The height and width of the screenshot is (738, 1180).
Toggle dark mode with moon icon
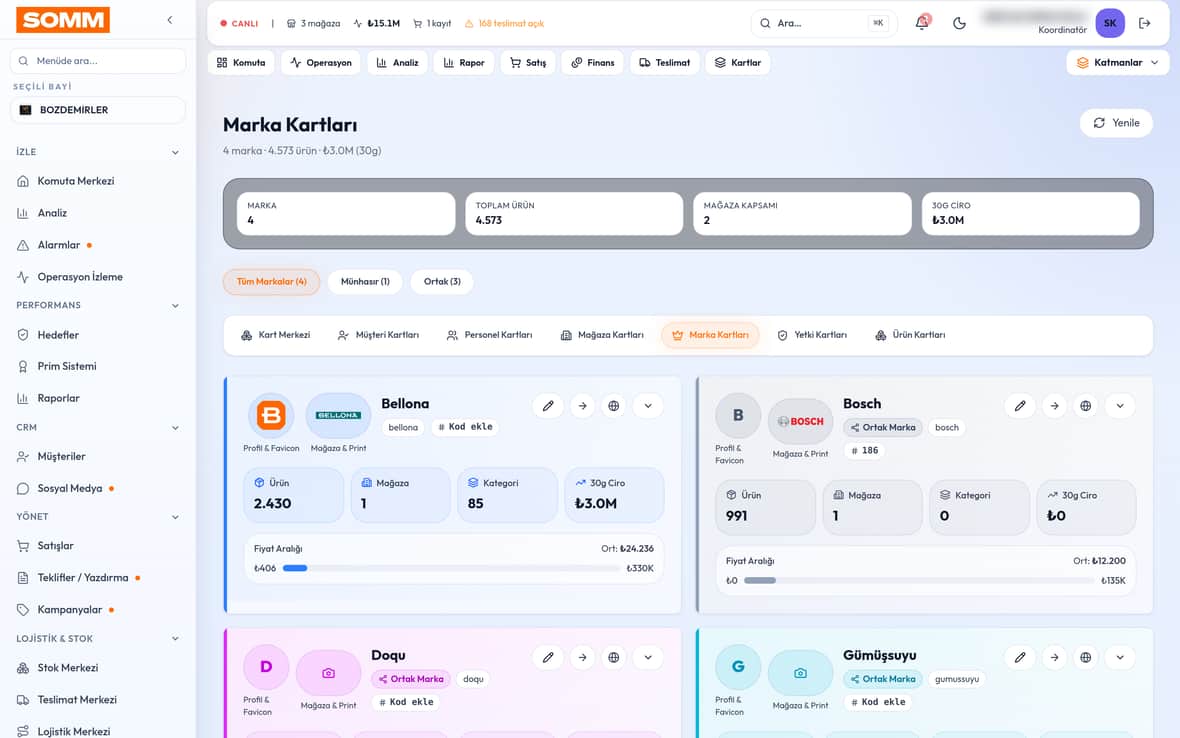click(x=959, y=23)
